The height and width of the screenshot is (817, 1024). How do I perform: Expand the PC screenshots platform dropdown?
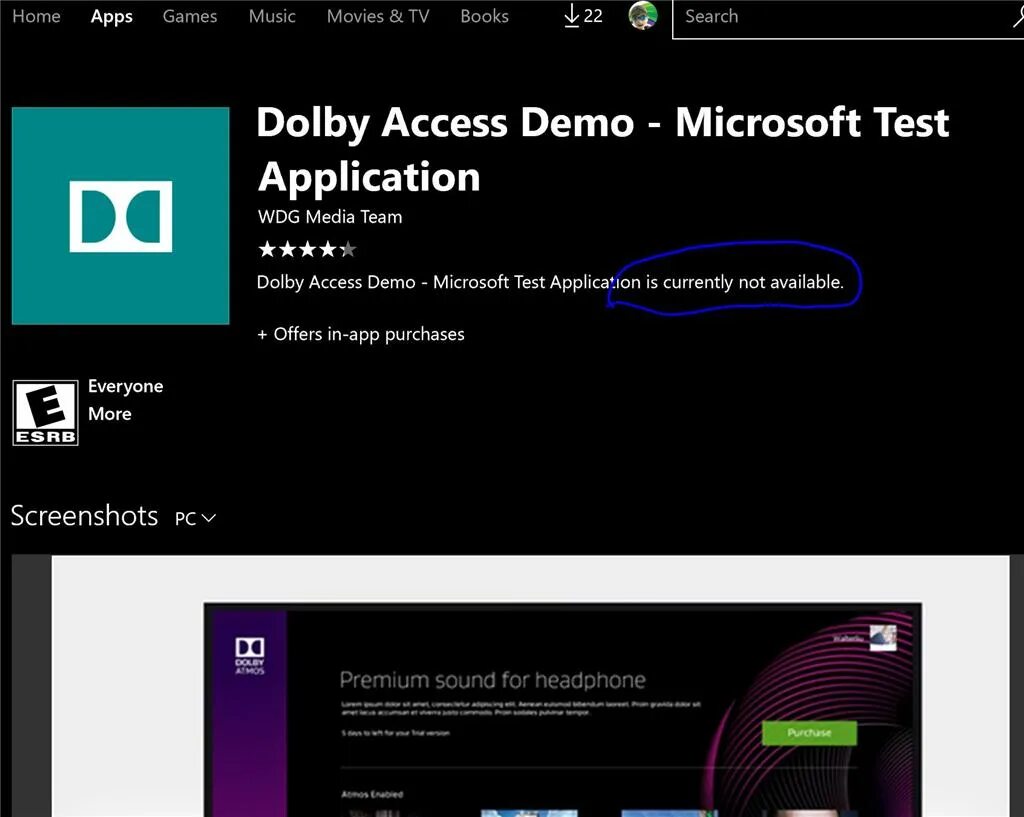(x=195, y=518)
